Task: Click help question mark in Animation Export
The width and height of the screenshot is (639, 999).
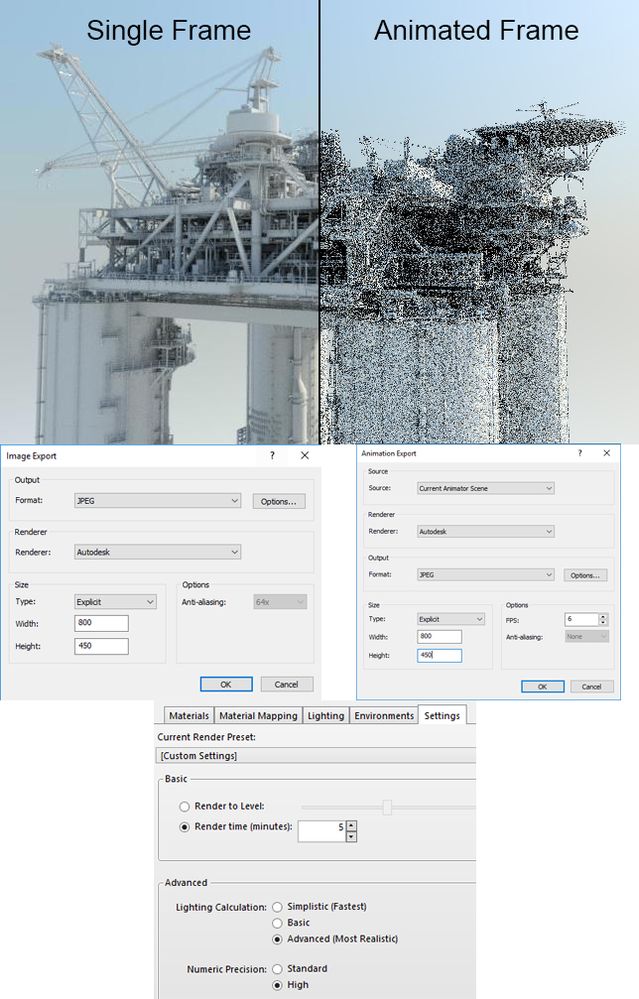Action: (x=580, y=453)
